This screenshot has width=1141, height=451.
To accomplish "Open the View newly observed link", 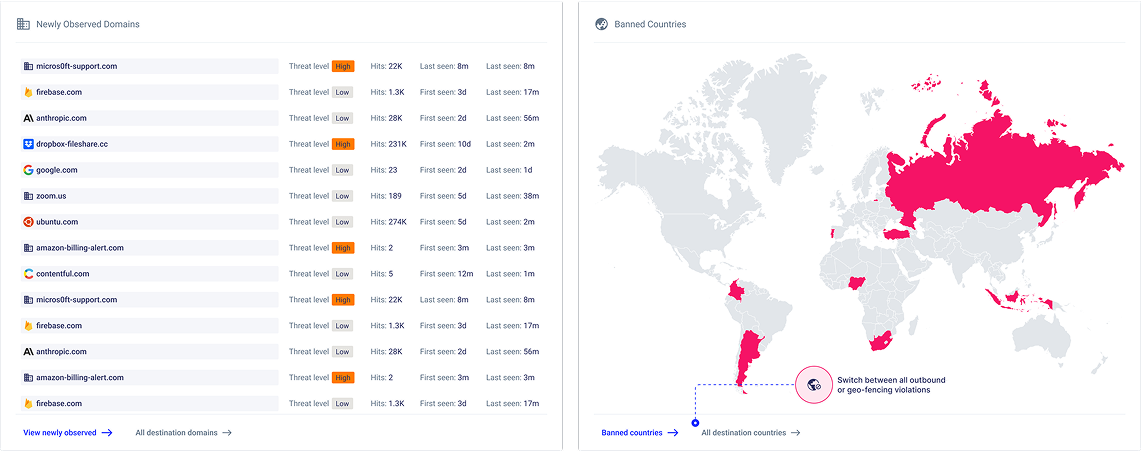I will coord(68,433).
